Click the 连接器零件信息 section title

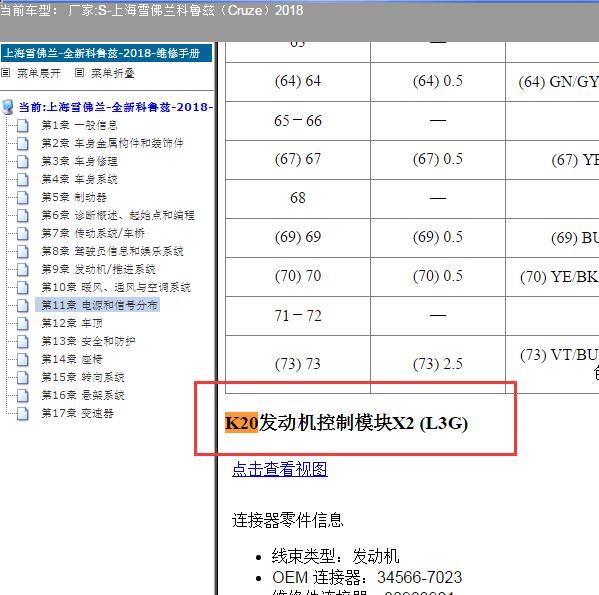287,521
